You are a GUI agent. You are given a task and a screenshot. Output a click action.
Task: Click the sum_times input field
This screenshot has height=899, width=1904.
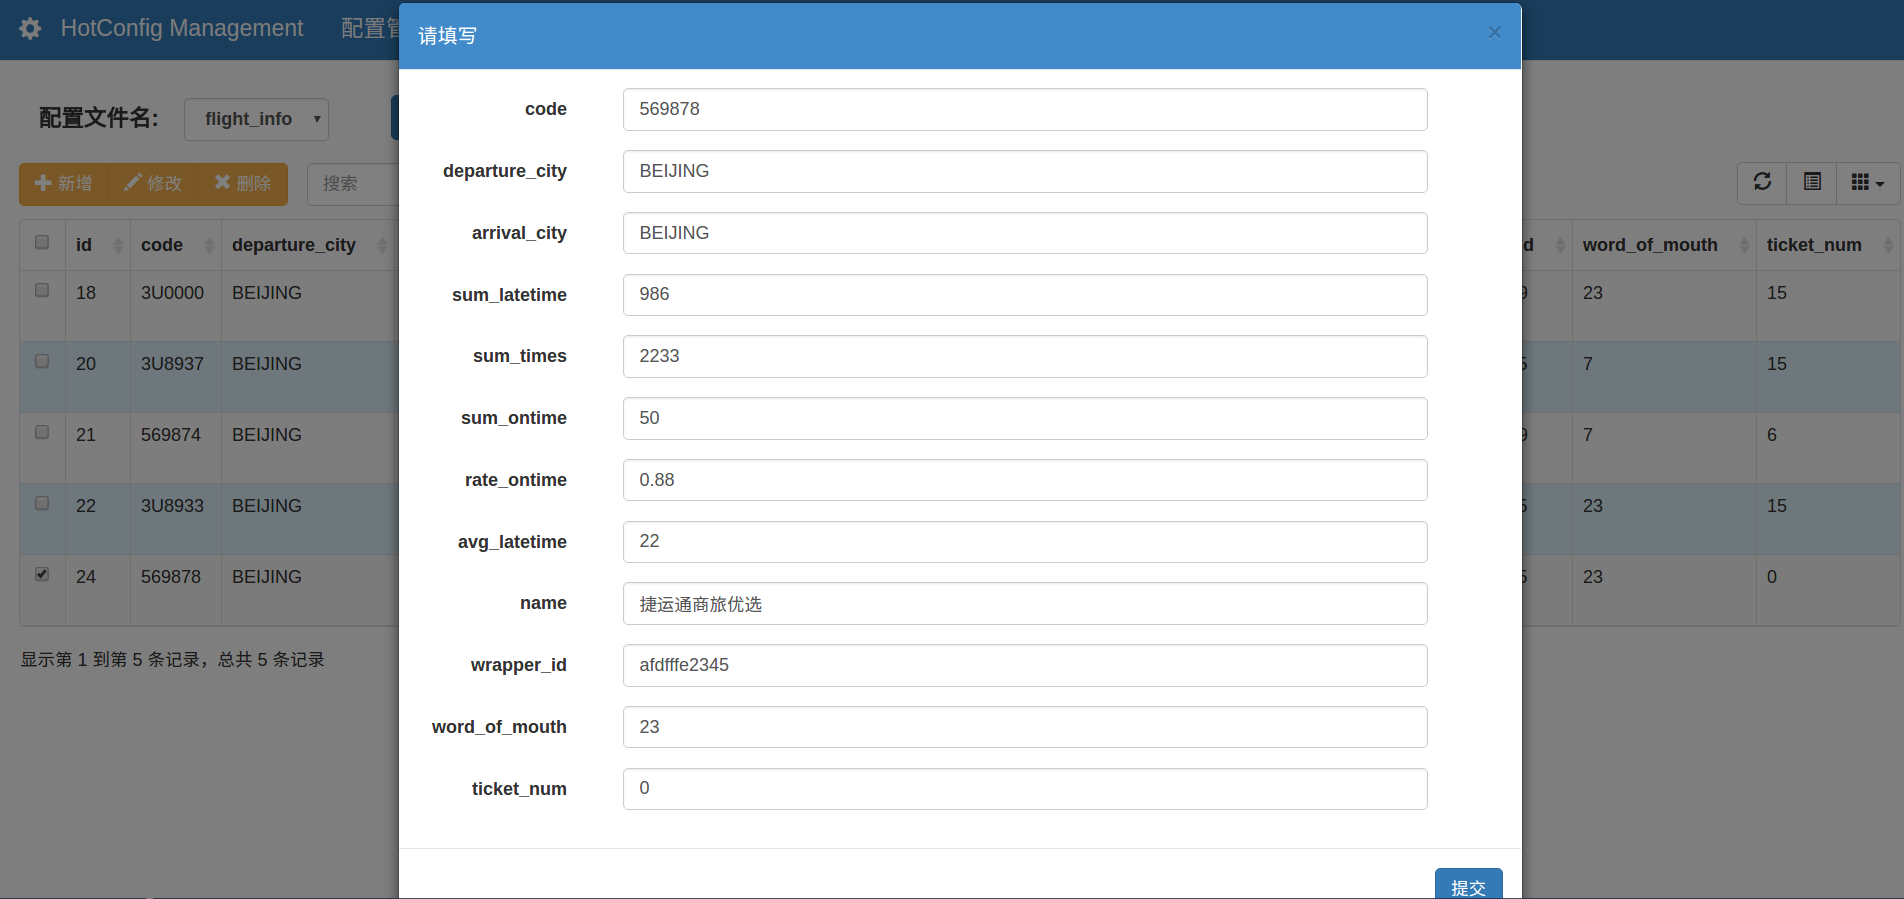1025,356
